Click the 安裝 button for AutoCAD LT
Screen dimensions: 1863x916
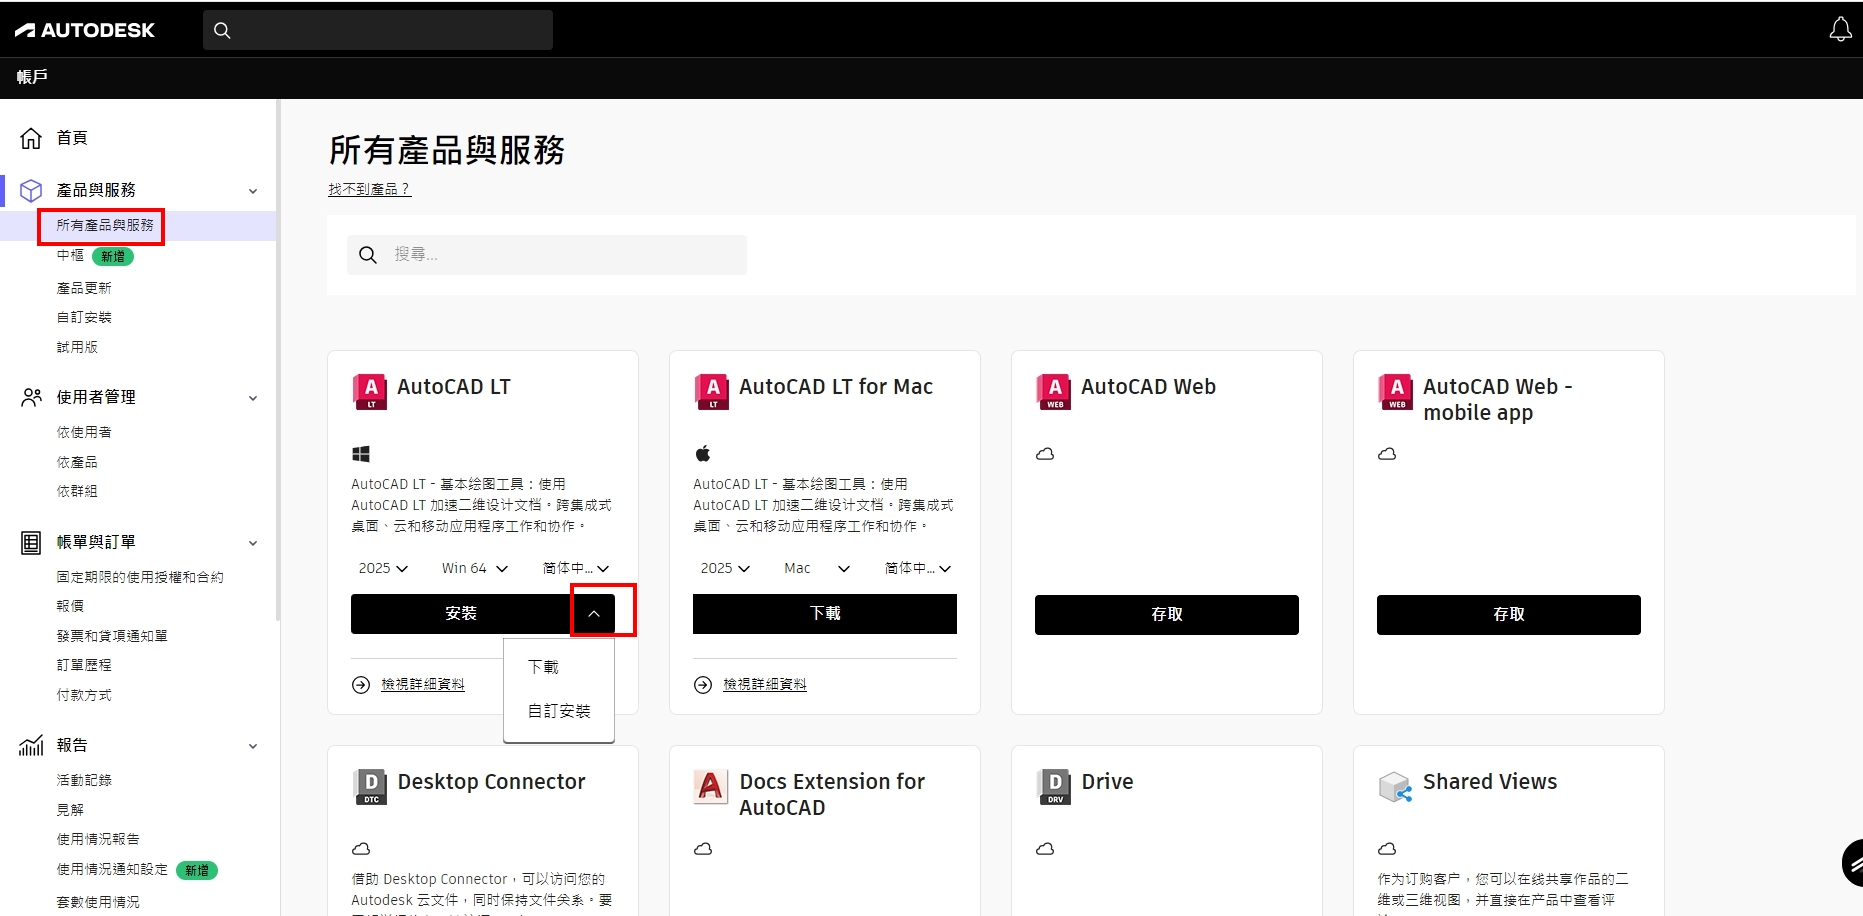pos(461,613)
